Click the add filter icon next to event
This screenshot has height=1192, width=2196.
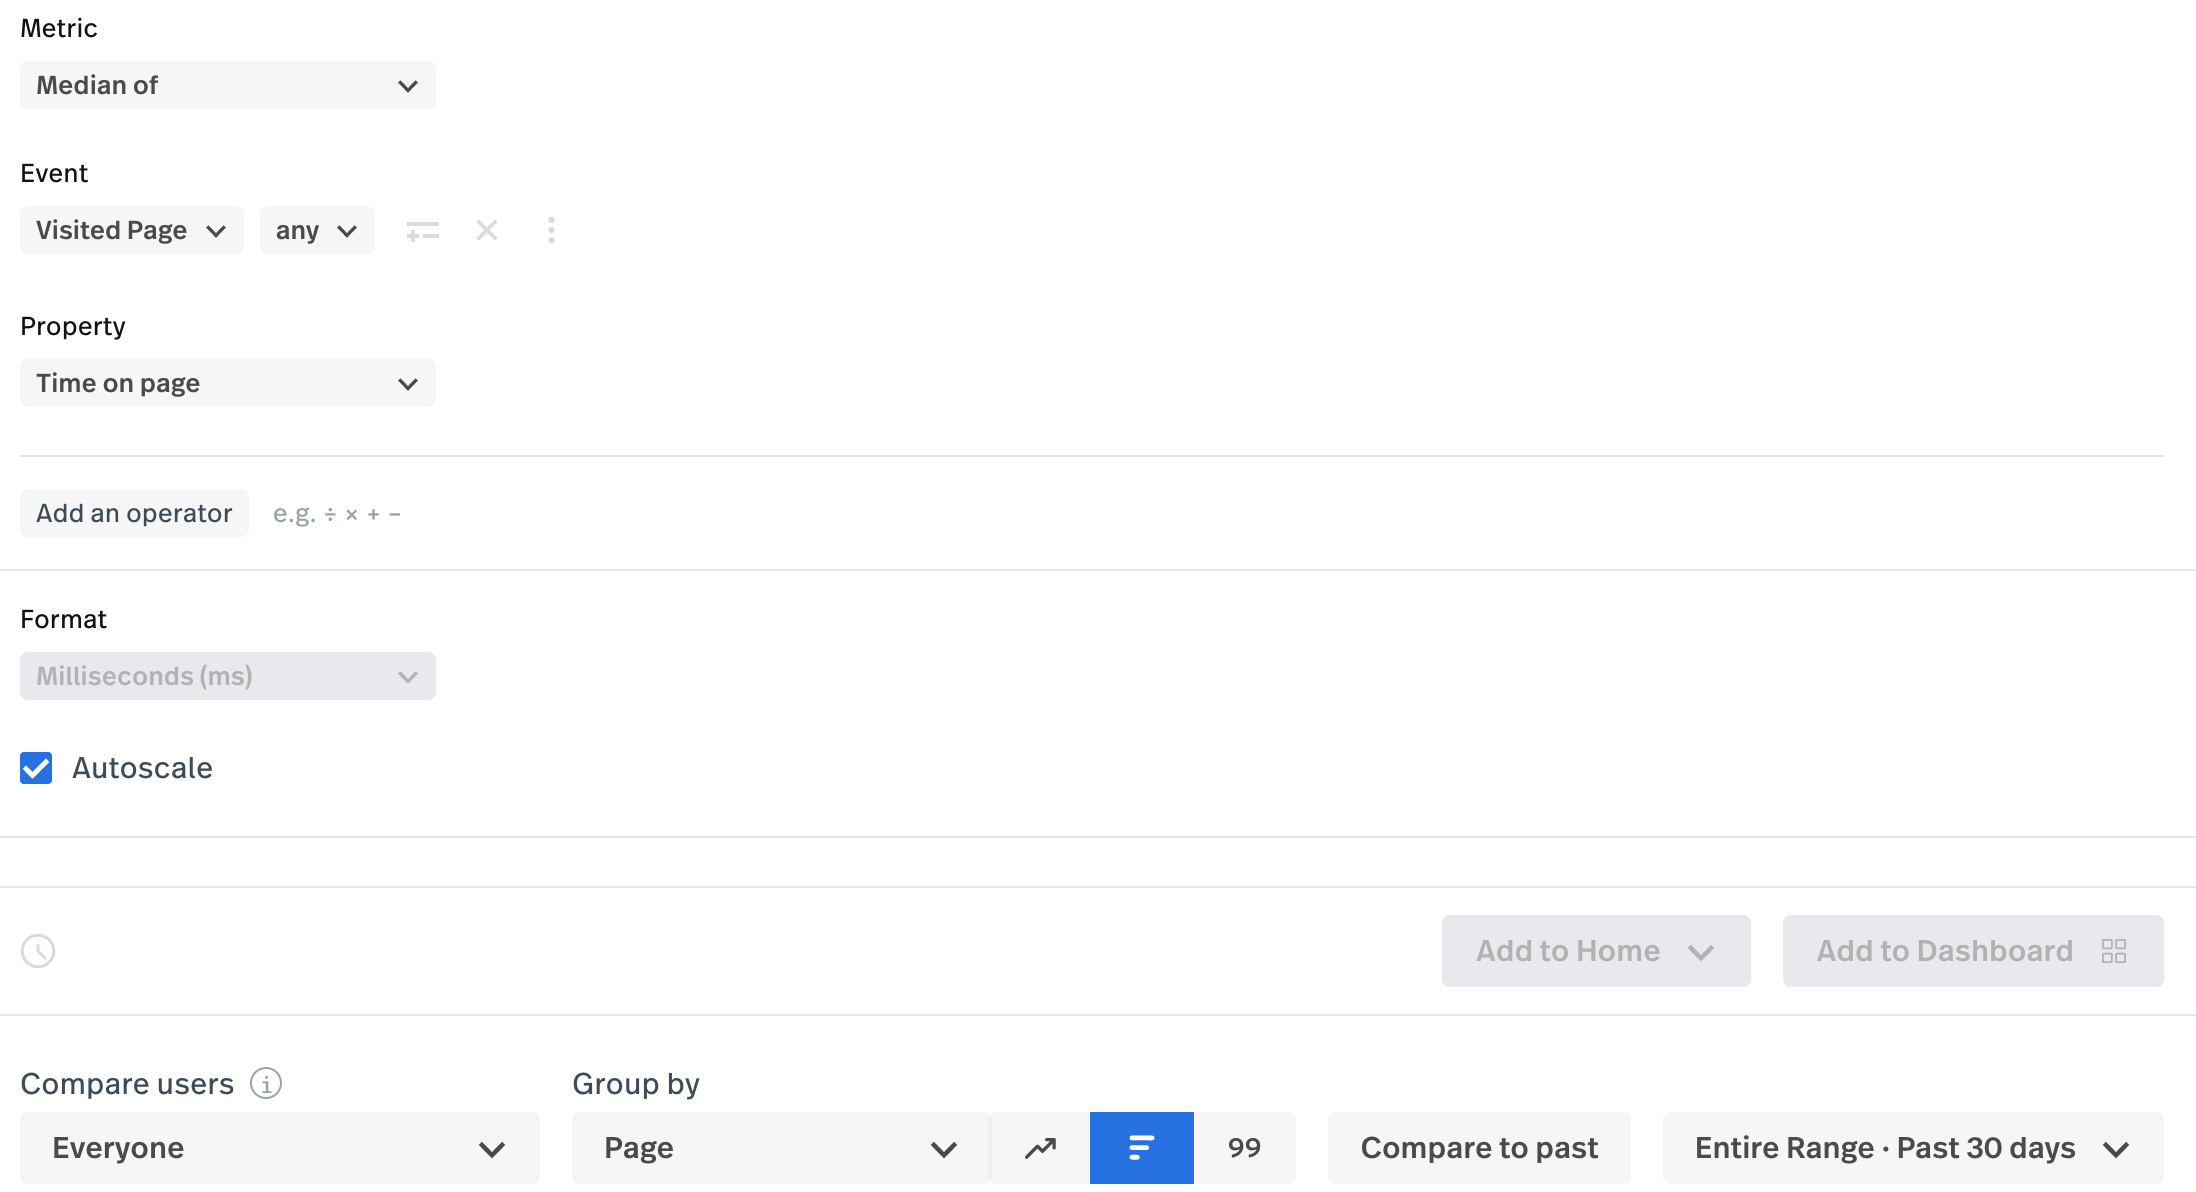(x=422, y=231)
